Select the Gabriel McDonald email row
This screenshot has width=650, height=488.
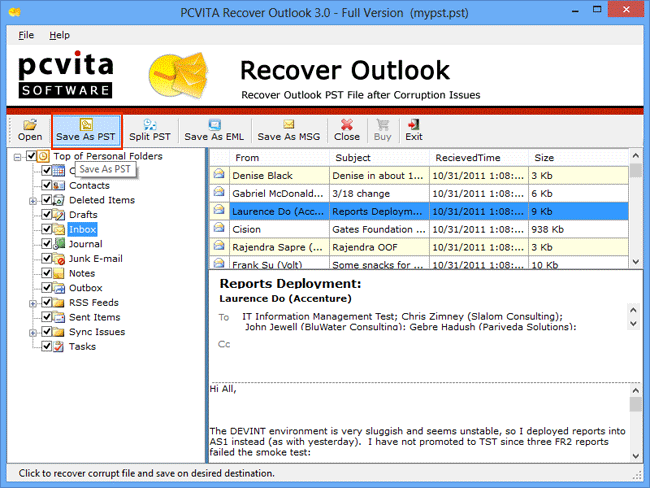(419, 194)
